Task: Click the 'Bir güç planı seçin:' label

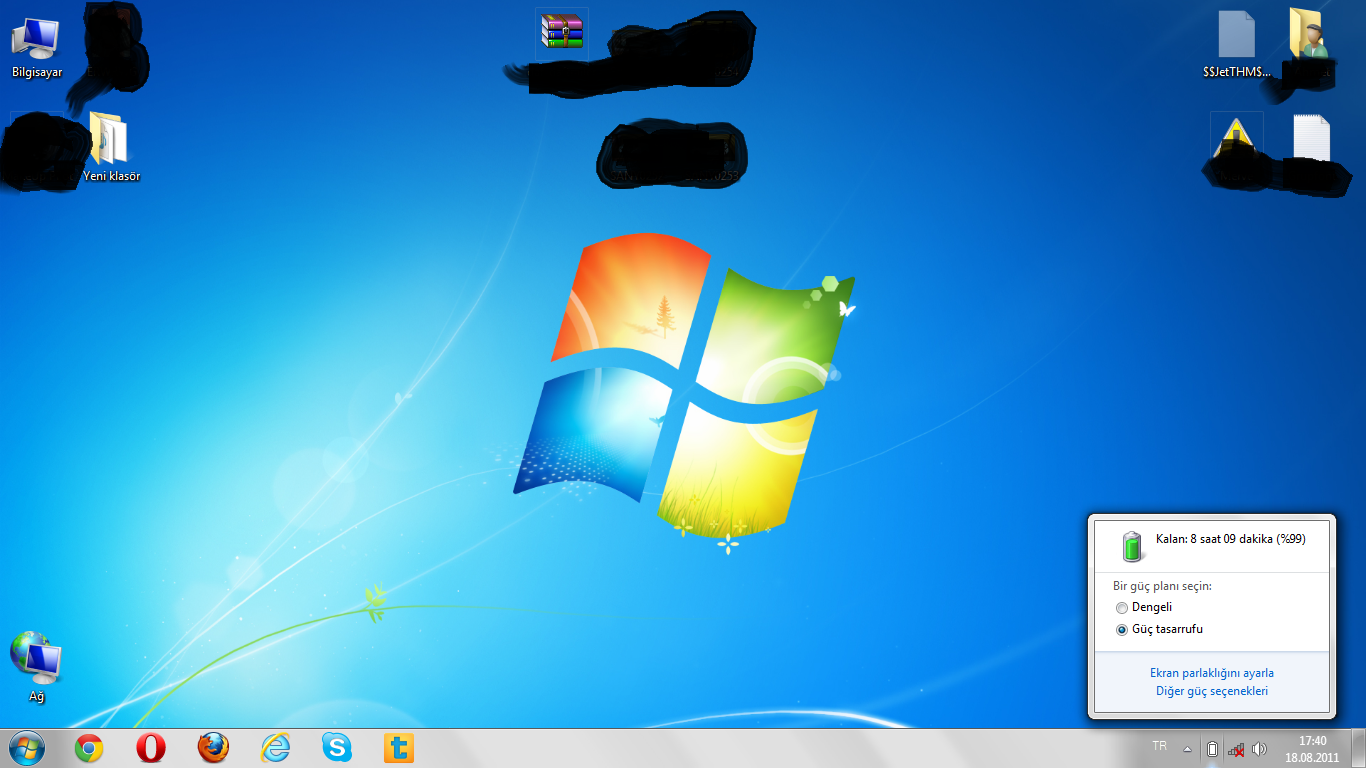Action: (x=1162, y=586)
